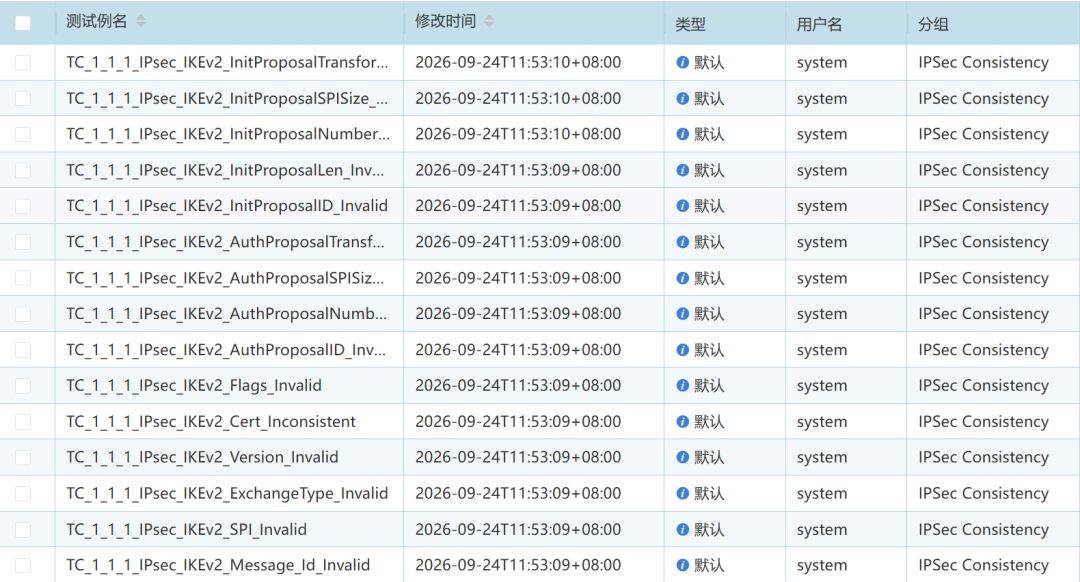The height and width of the screenshot is (582, 1080).
Task: Check the SPI_Invalid test case checkbox
Action: [x=23, y=530]
